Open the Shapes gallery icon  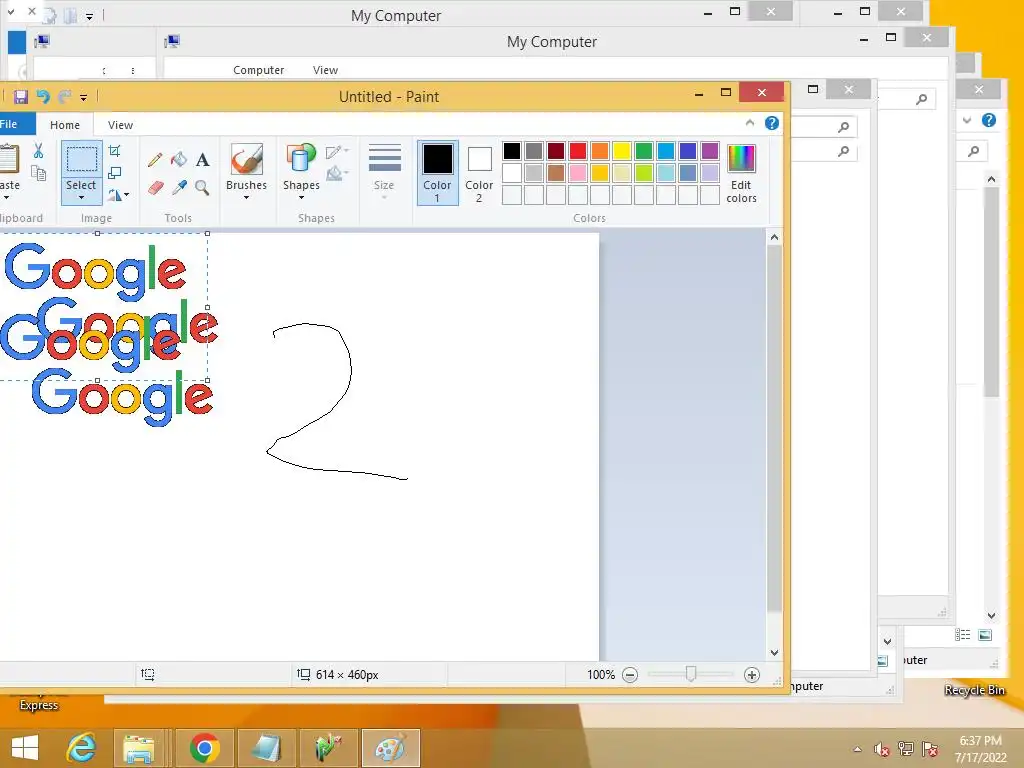point(301,159)
